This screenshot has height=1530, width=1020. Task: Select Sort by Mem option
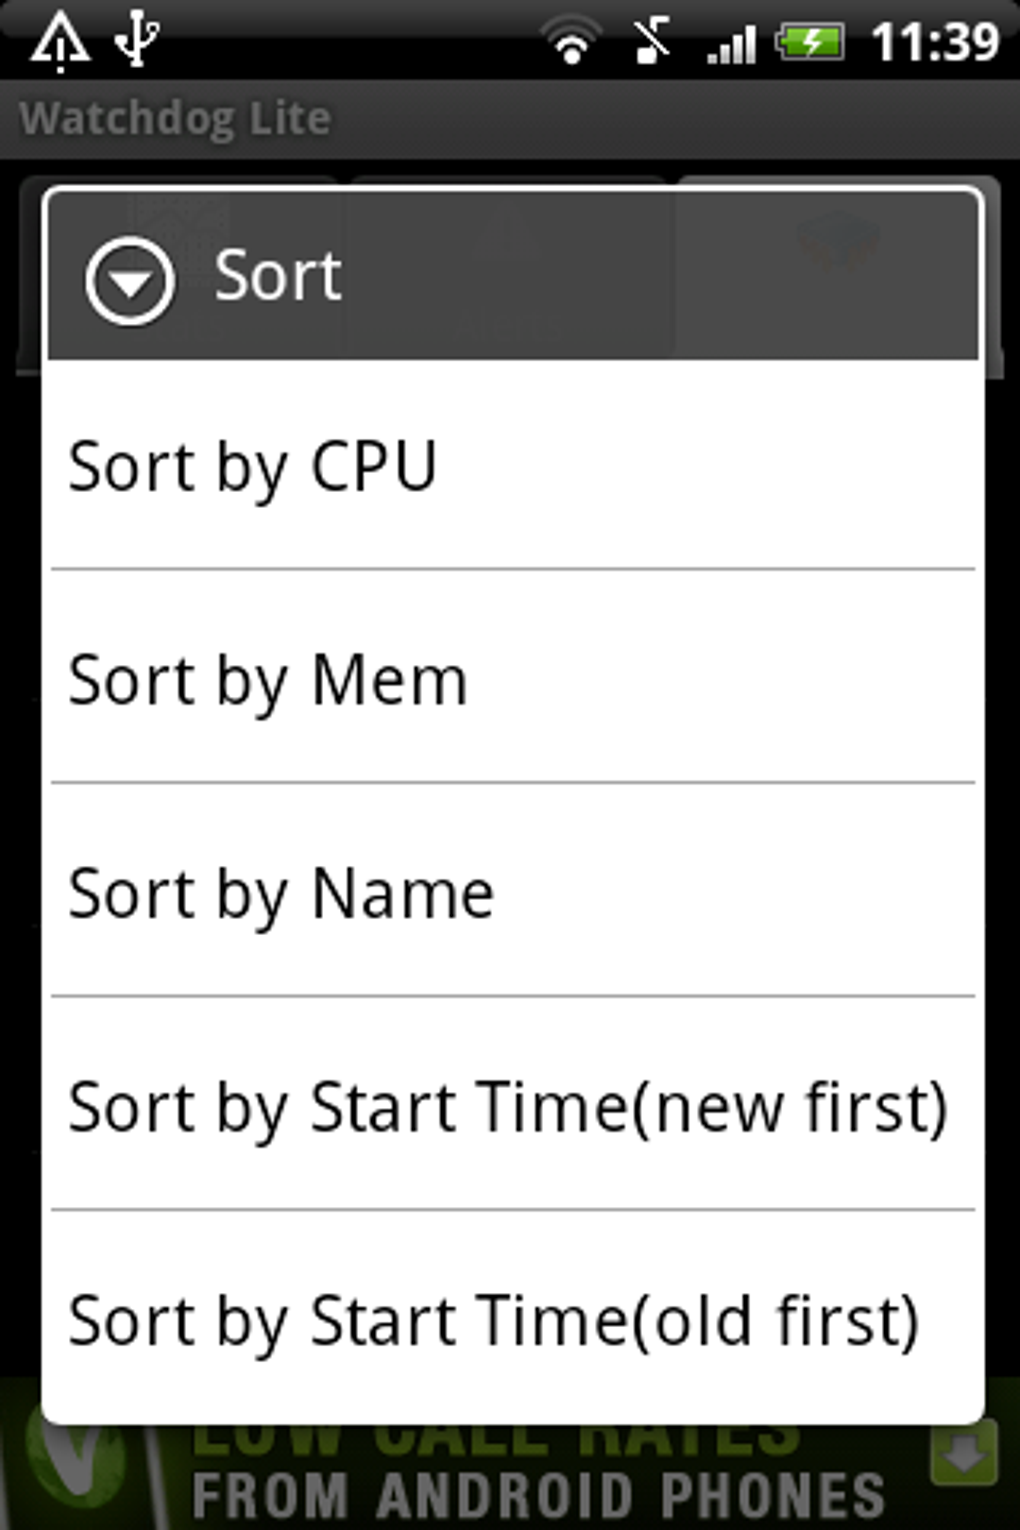click(512, 680)
